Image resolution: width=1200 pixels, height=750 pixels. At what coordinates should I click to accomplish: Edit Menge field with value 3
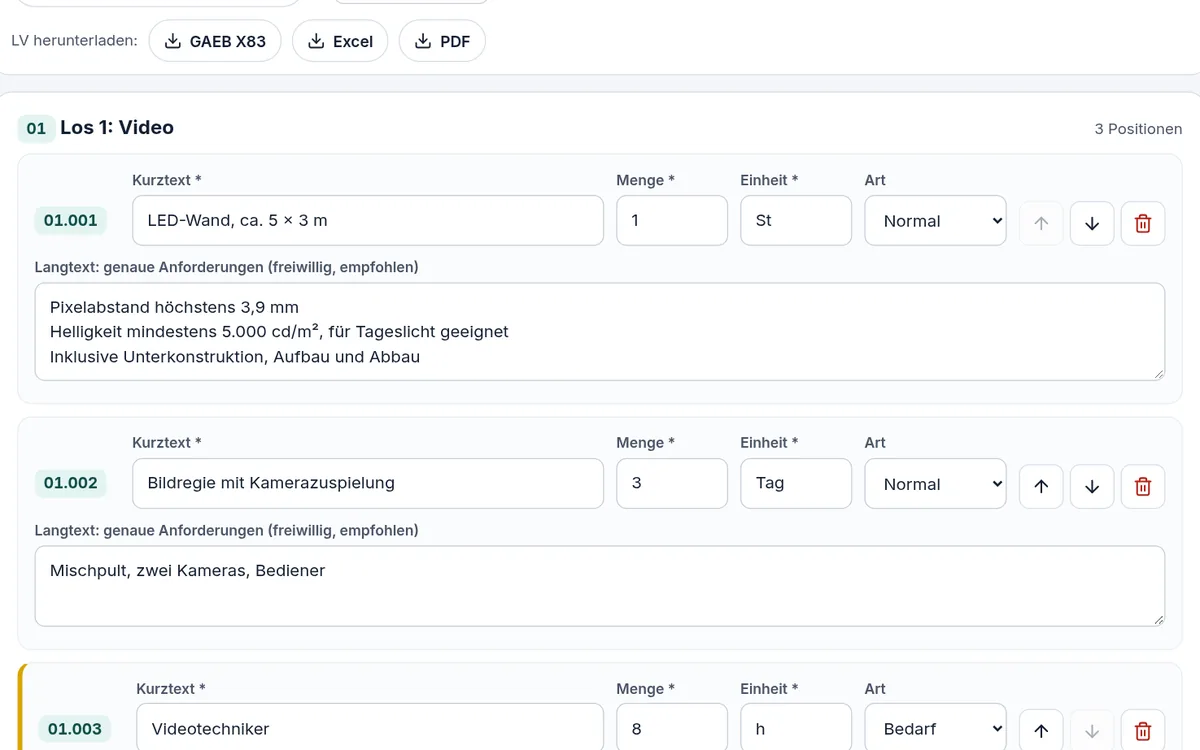click(x=672, y=483)
